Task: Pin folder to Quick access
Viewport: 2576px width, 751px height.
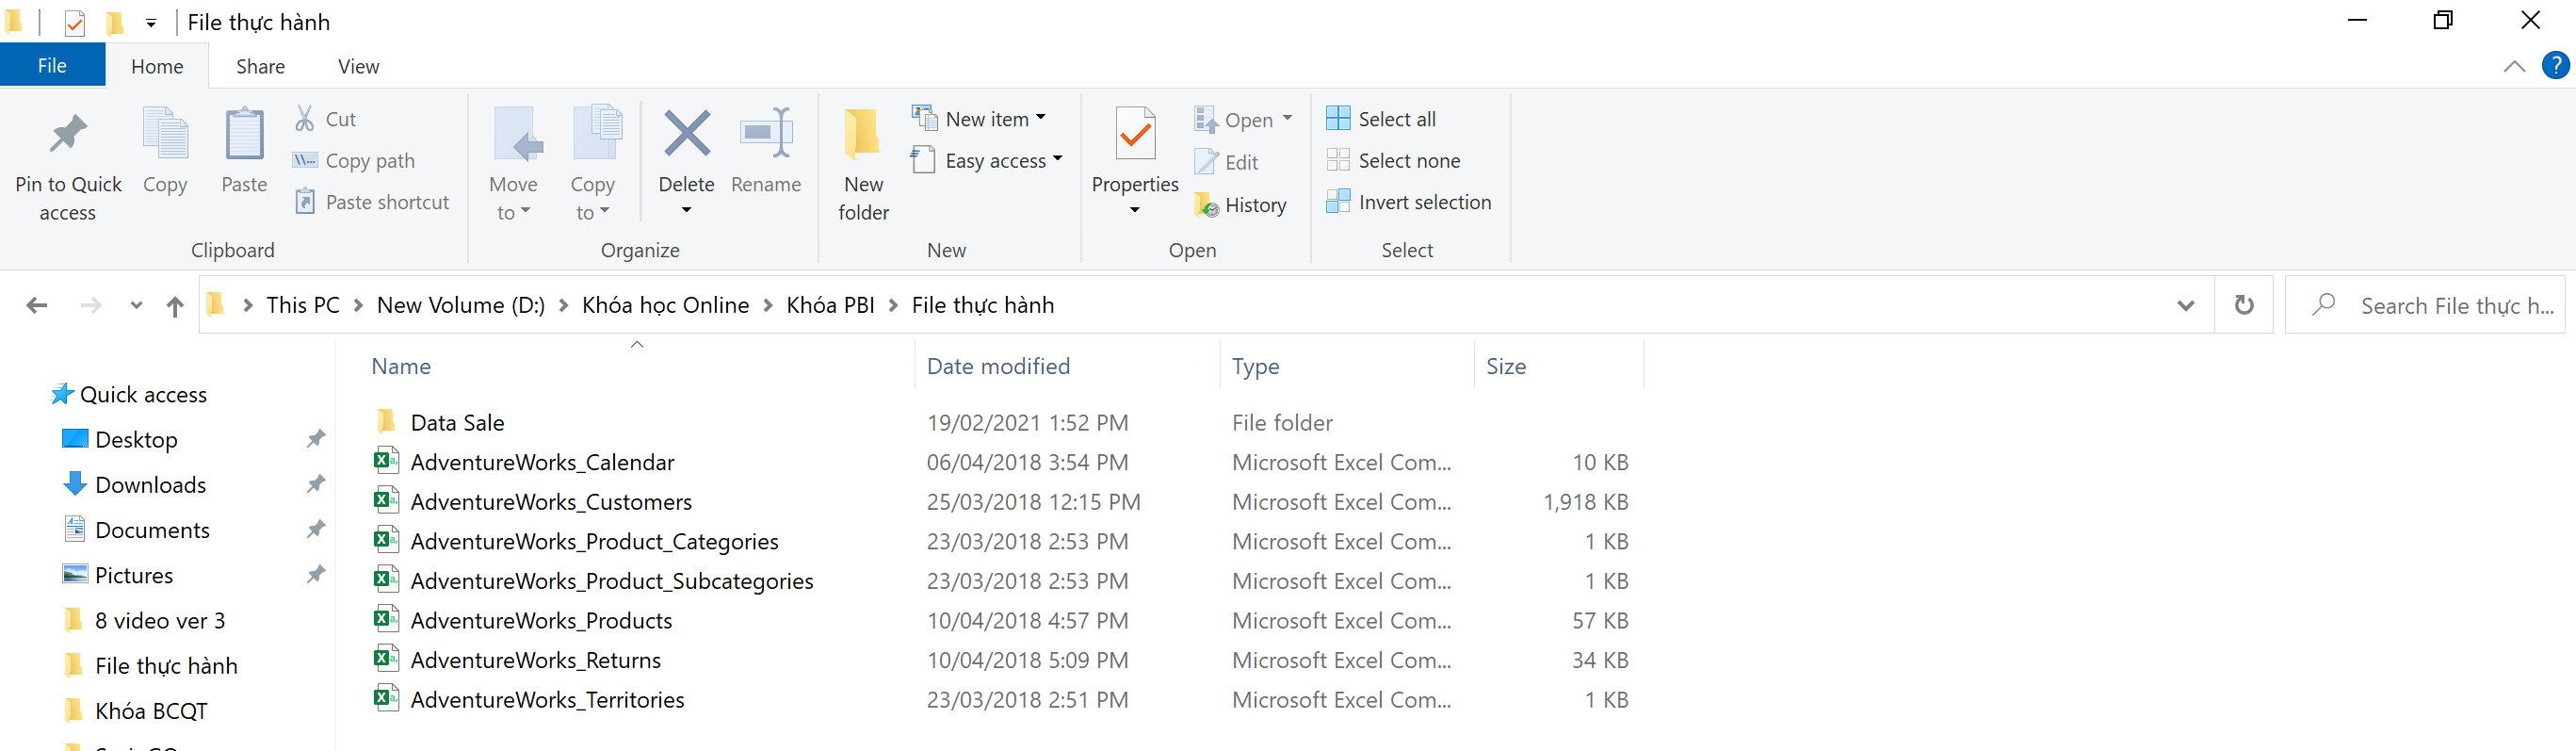Action: tap(68, 165)
